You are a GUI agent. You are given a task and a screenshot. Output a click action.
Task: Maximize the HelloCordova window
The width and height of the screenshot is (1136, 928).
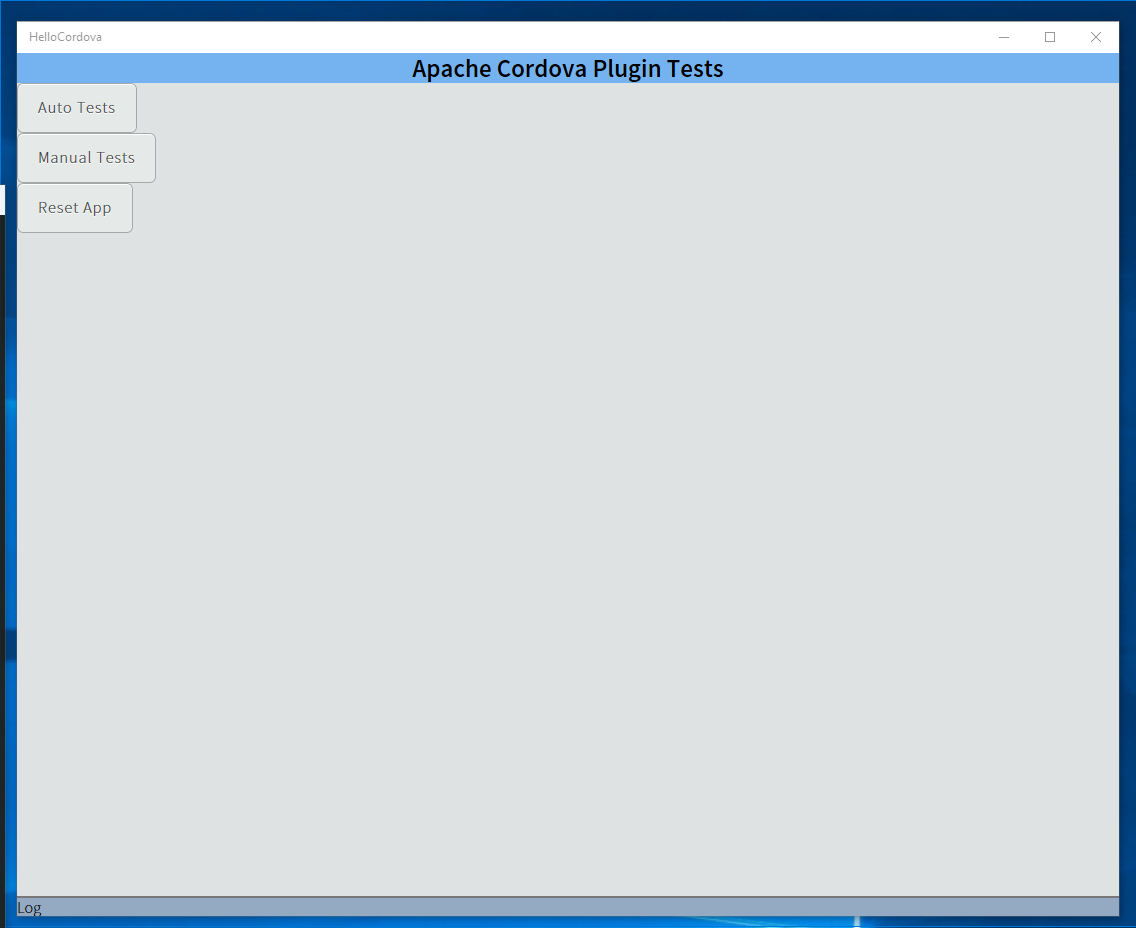pyautogui.click(x=1050, y=37)
